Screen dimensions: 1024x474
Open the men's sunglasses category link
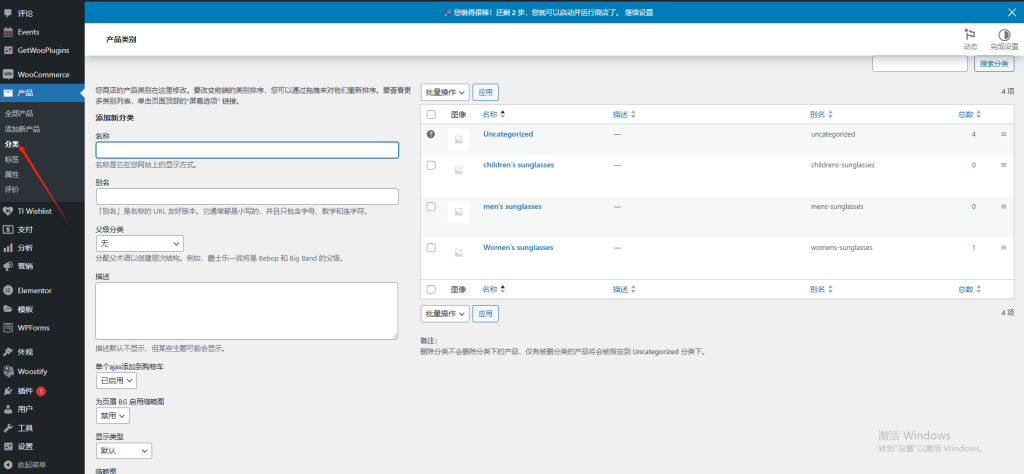(512, 206)
